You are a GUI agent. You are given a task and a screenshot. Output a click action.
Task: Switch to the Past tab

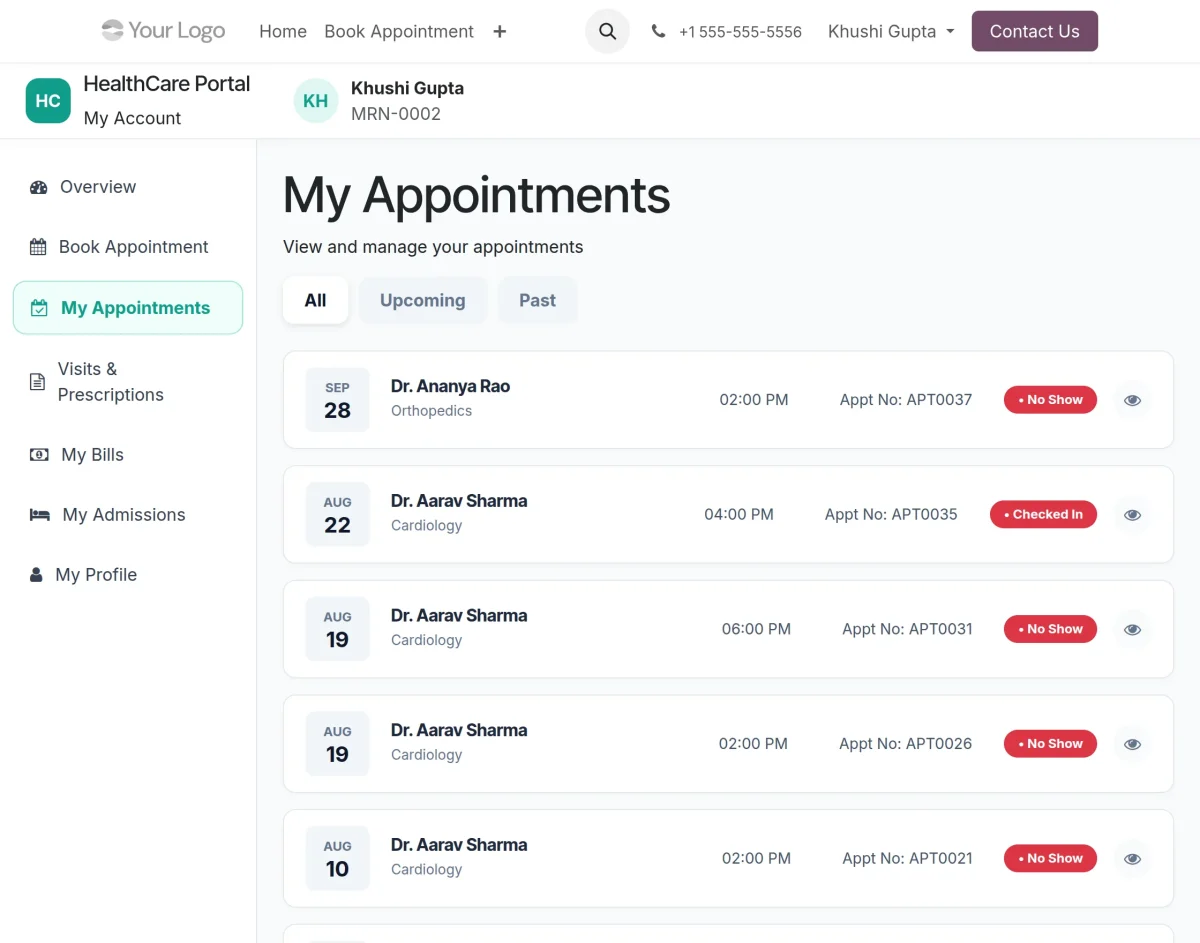click(x=537, y=300)
